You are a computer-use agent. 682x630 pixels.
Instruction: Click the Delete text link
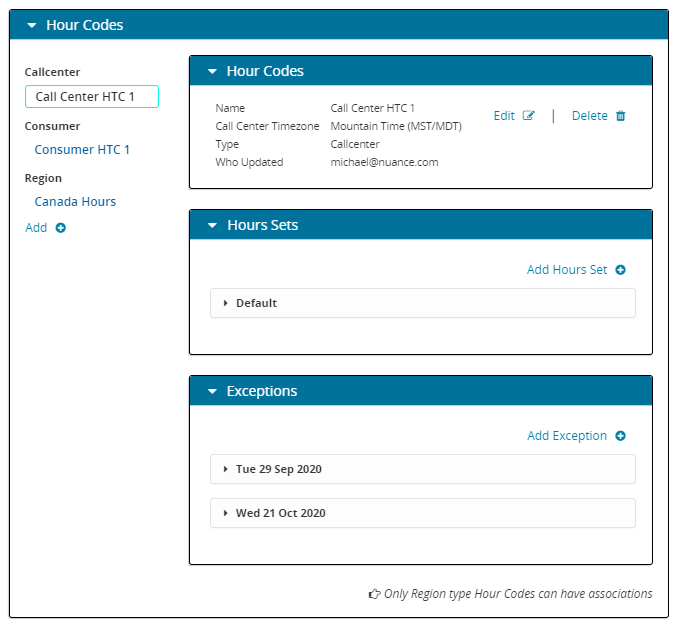589,116
